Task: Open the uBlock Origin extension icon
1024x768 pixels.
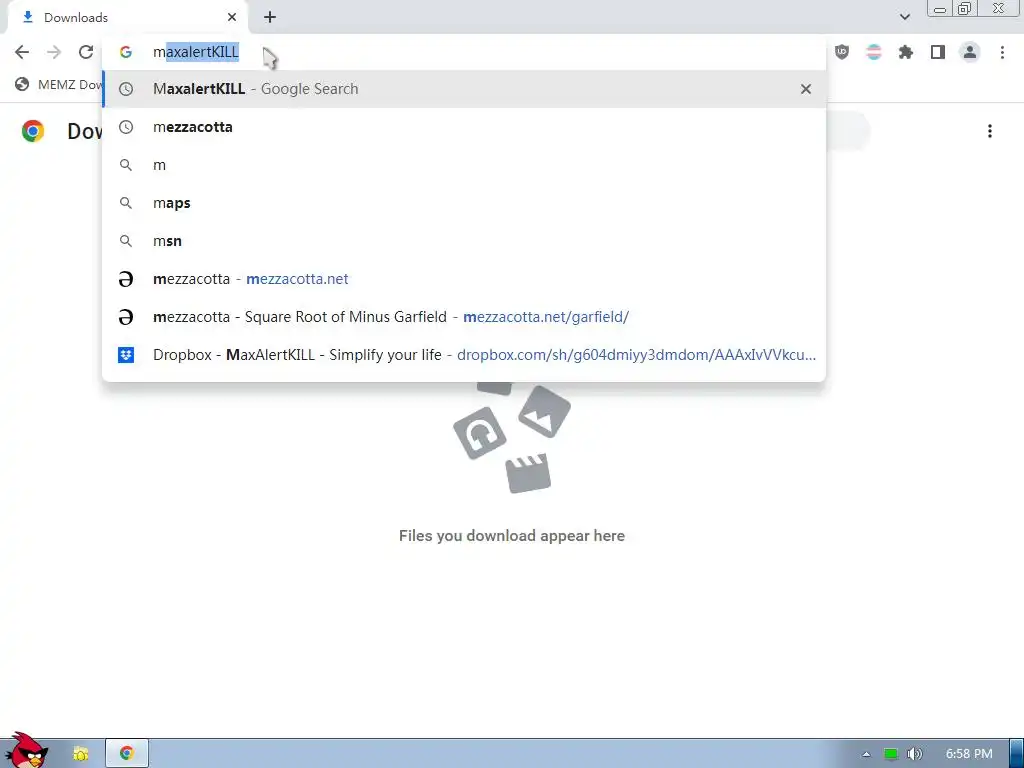Action: pos(842,52)
